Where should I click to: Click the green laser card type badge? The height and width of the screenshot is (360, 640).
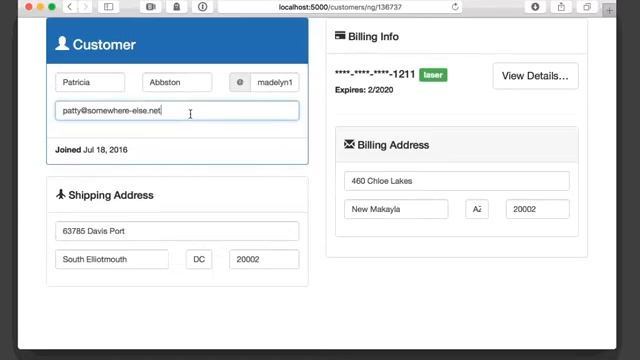433,75
